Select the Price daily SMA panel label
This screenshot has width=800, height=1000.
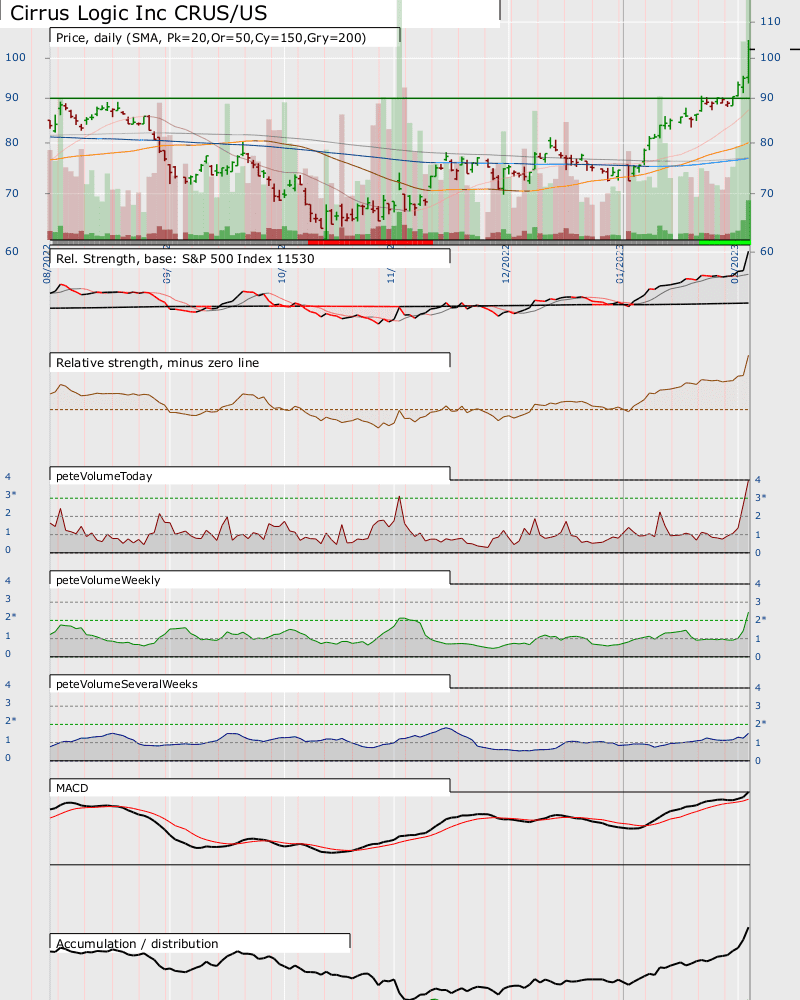pyautogui.click(x=211, y=38)
